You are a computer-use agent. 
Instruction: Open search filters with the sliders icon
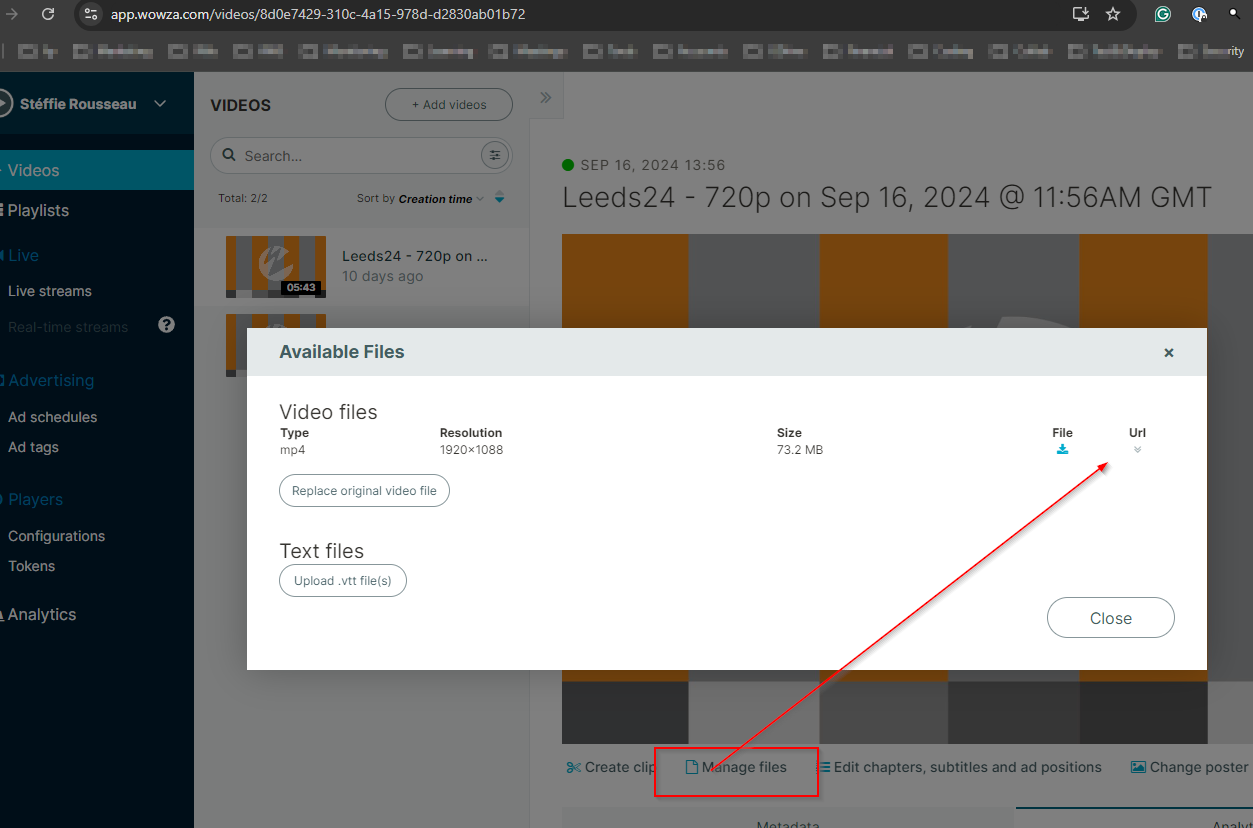click(x=494, y=155)
